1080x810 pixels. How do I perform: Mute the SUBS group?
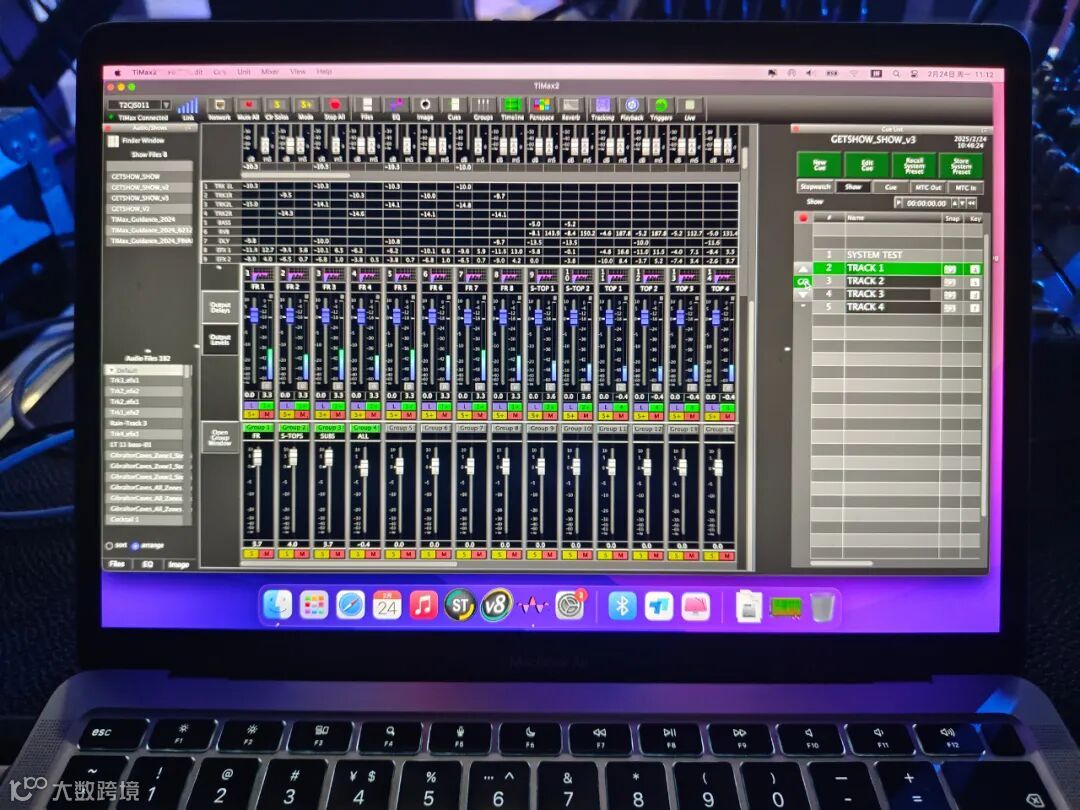(338, 554)
